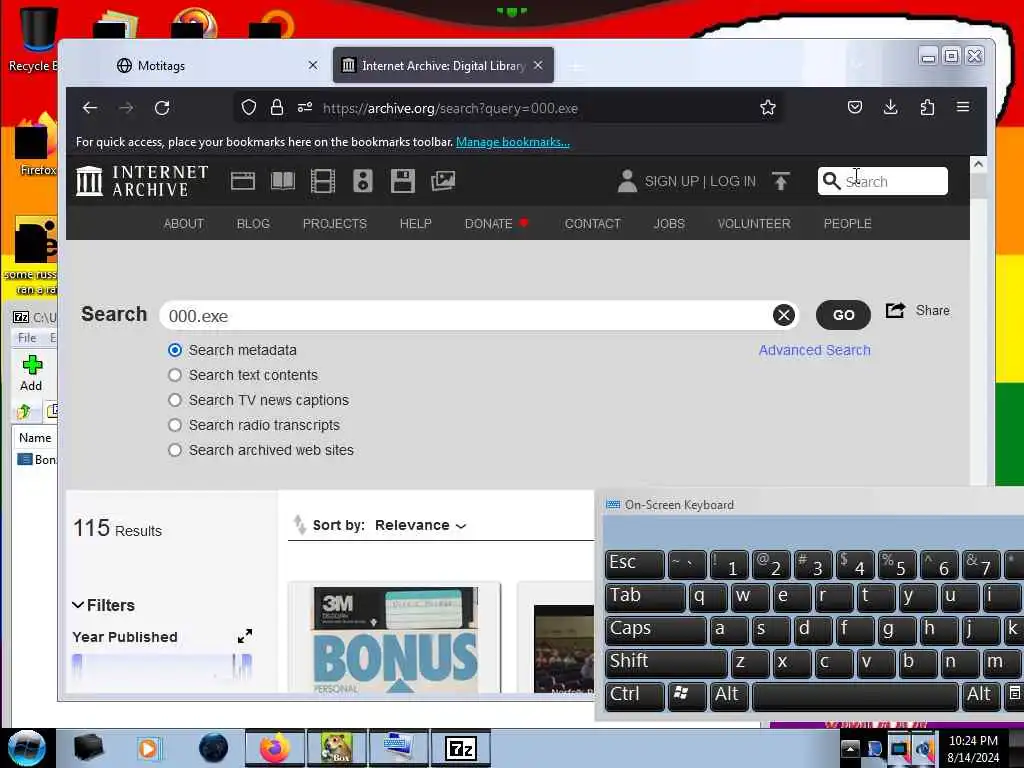Open the Software floppy disk icon

pyautogui.click(x=402, y=181)
